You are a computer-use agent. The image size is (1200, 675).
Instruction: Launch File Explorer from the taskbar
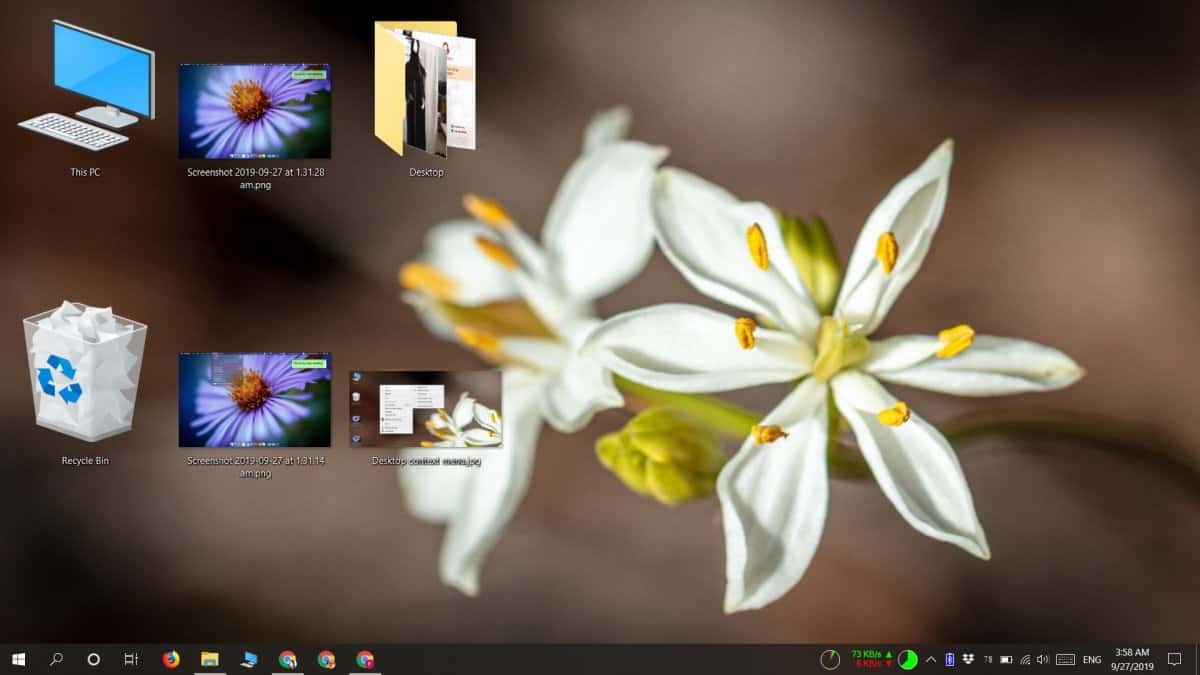207,660
